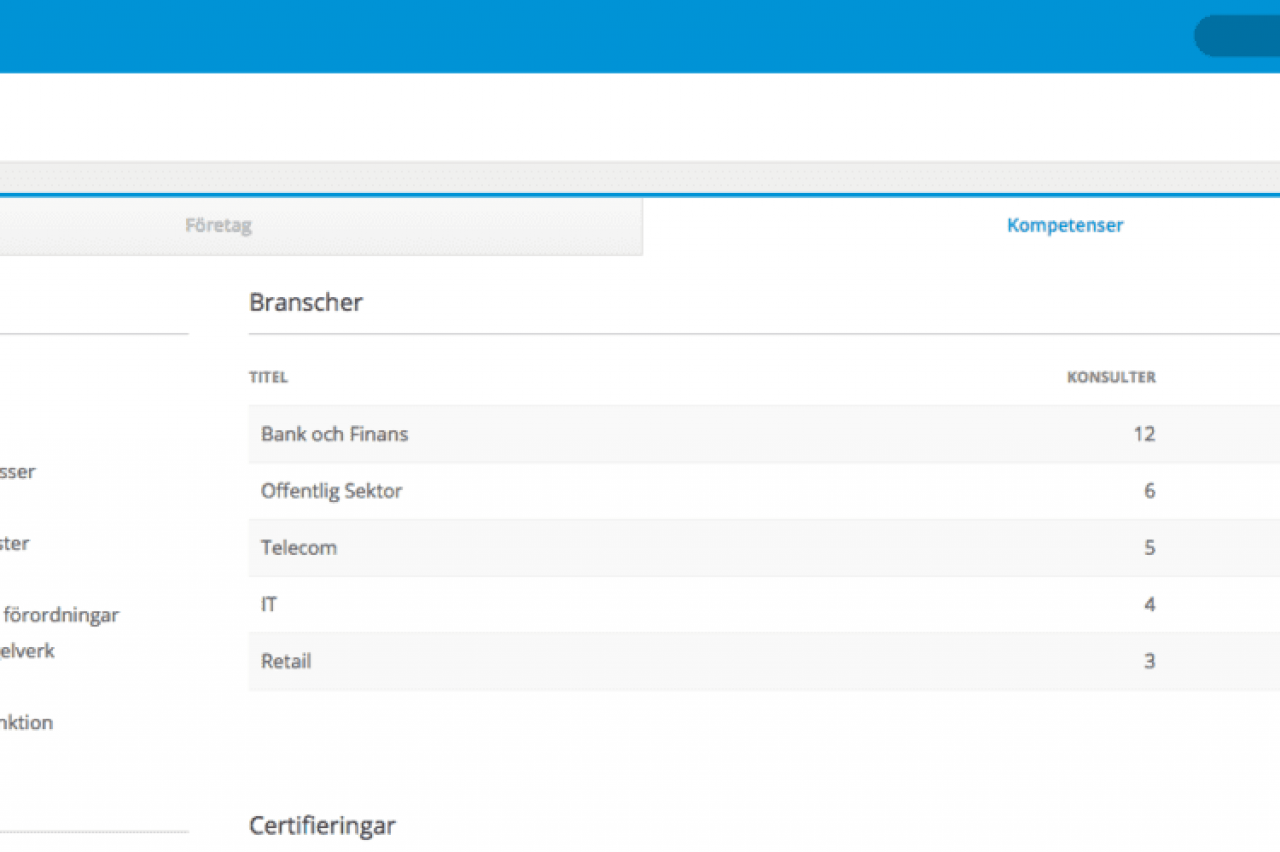Image resolution: width=1280 pixels, height=852 pixels.
Task: Select the IT row in Branscher
Action: click(269, 605)
